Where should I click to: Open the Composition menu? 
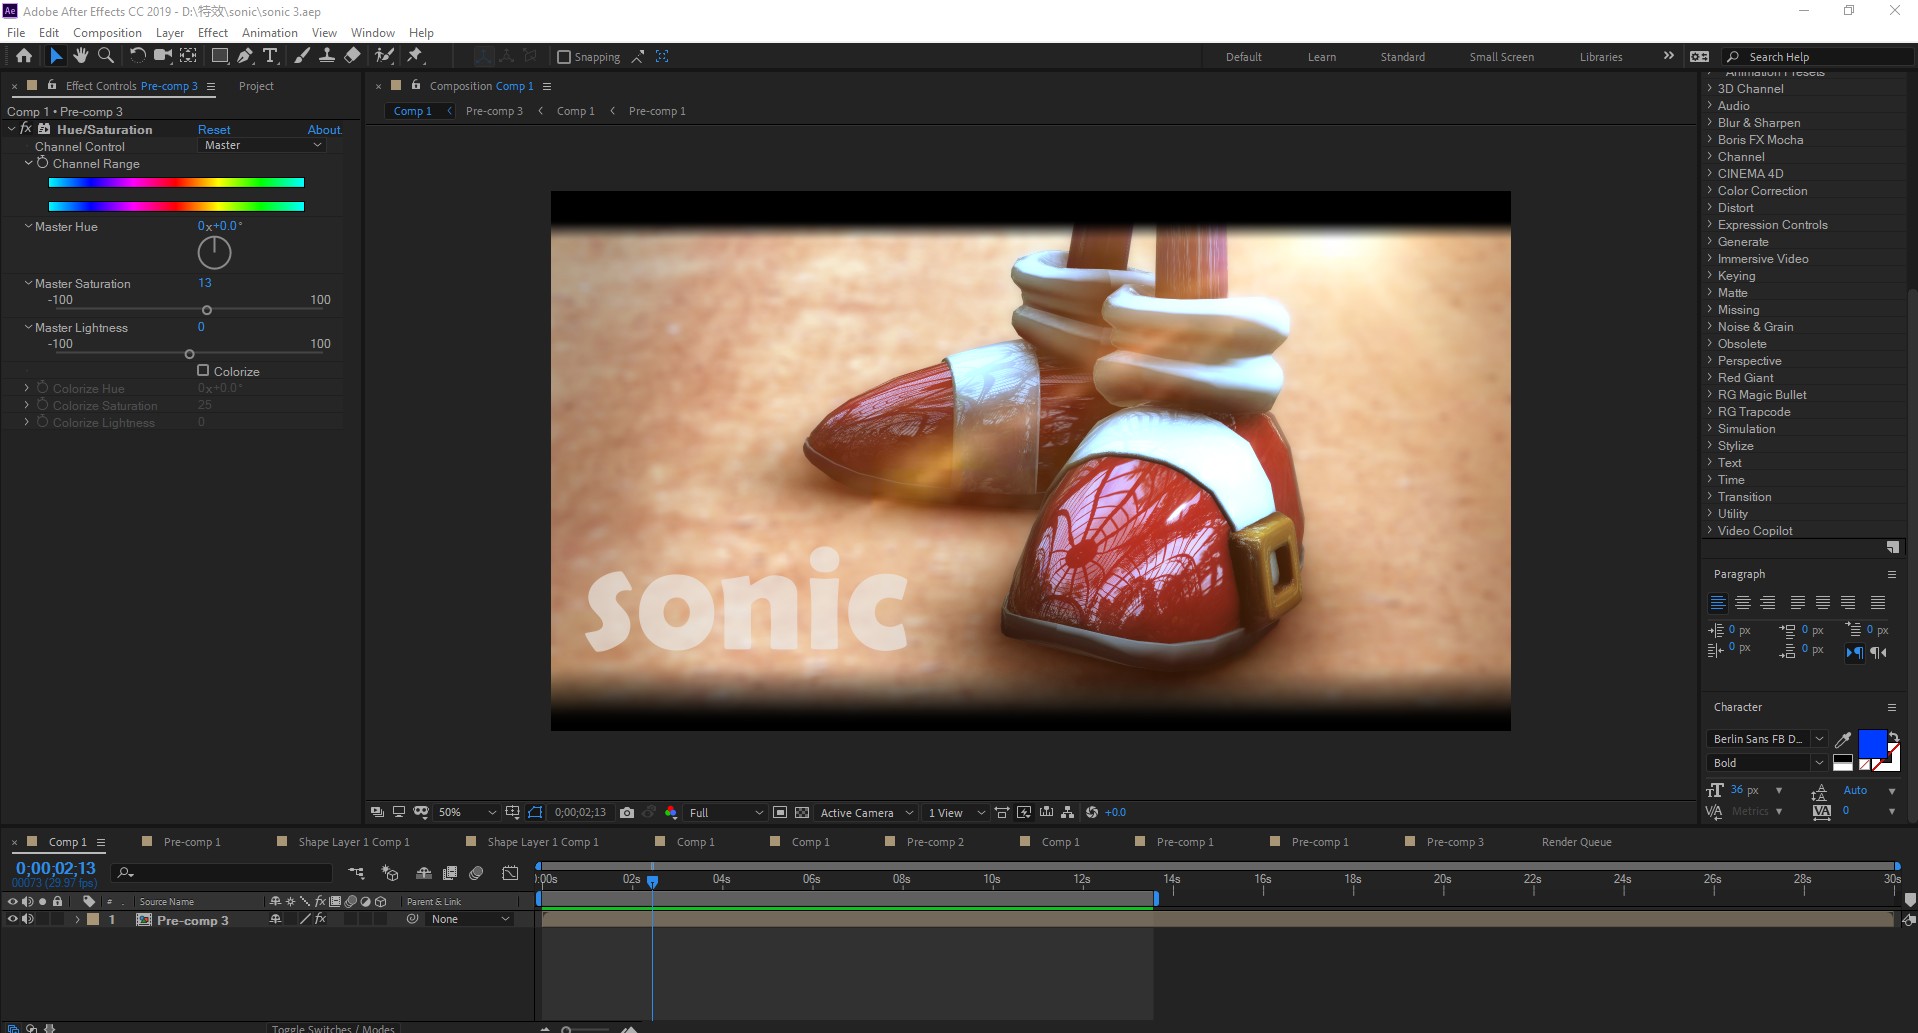pos(107,32)
